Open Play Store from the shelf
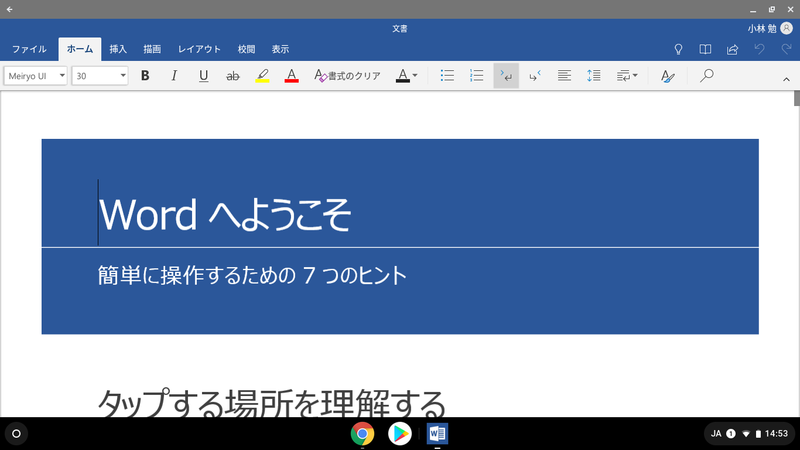Screen dimensions: 800x450 (x=400, y=434)
